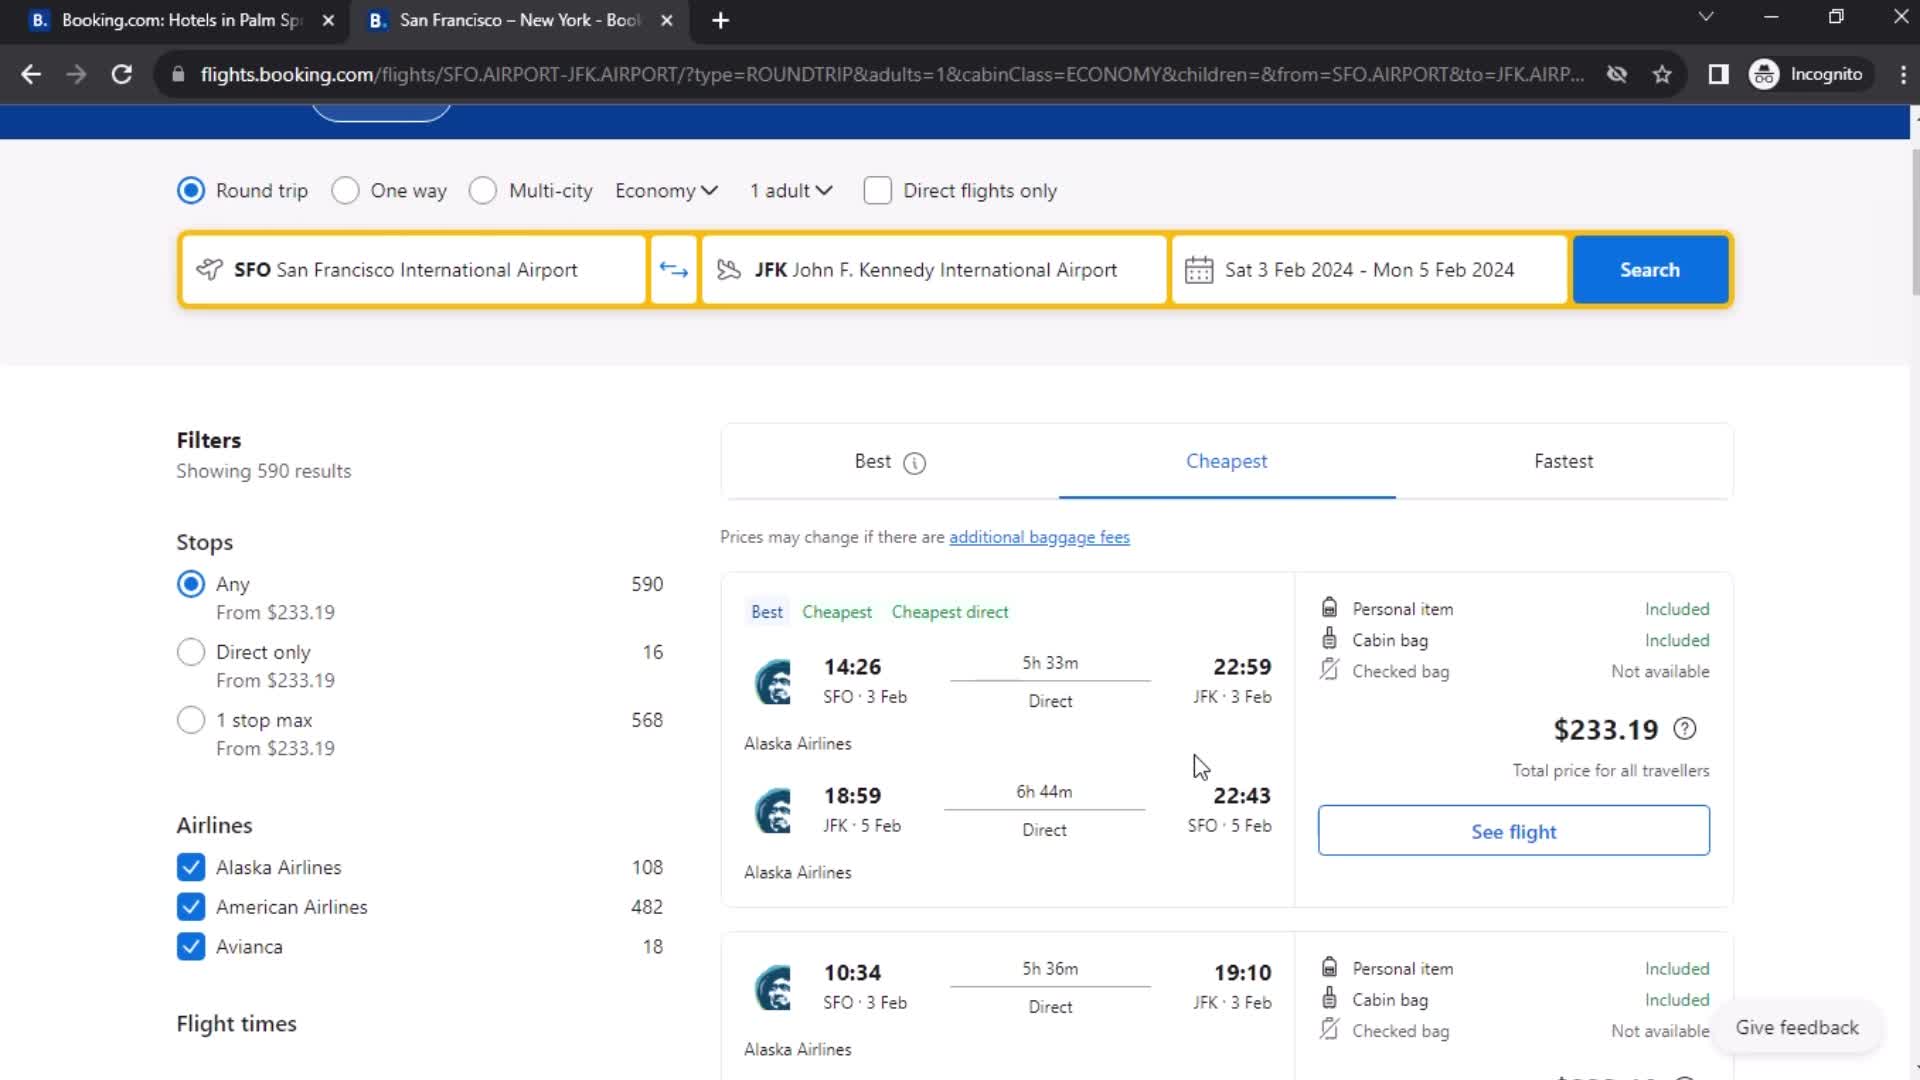Image resolution: width=1920 pixels, height=1080 pixels.
Task: Click the SFO departure airport icon
Action: tap(208, 269)
